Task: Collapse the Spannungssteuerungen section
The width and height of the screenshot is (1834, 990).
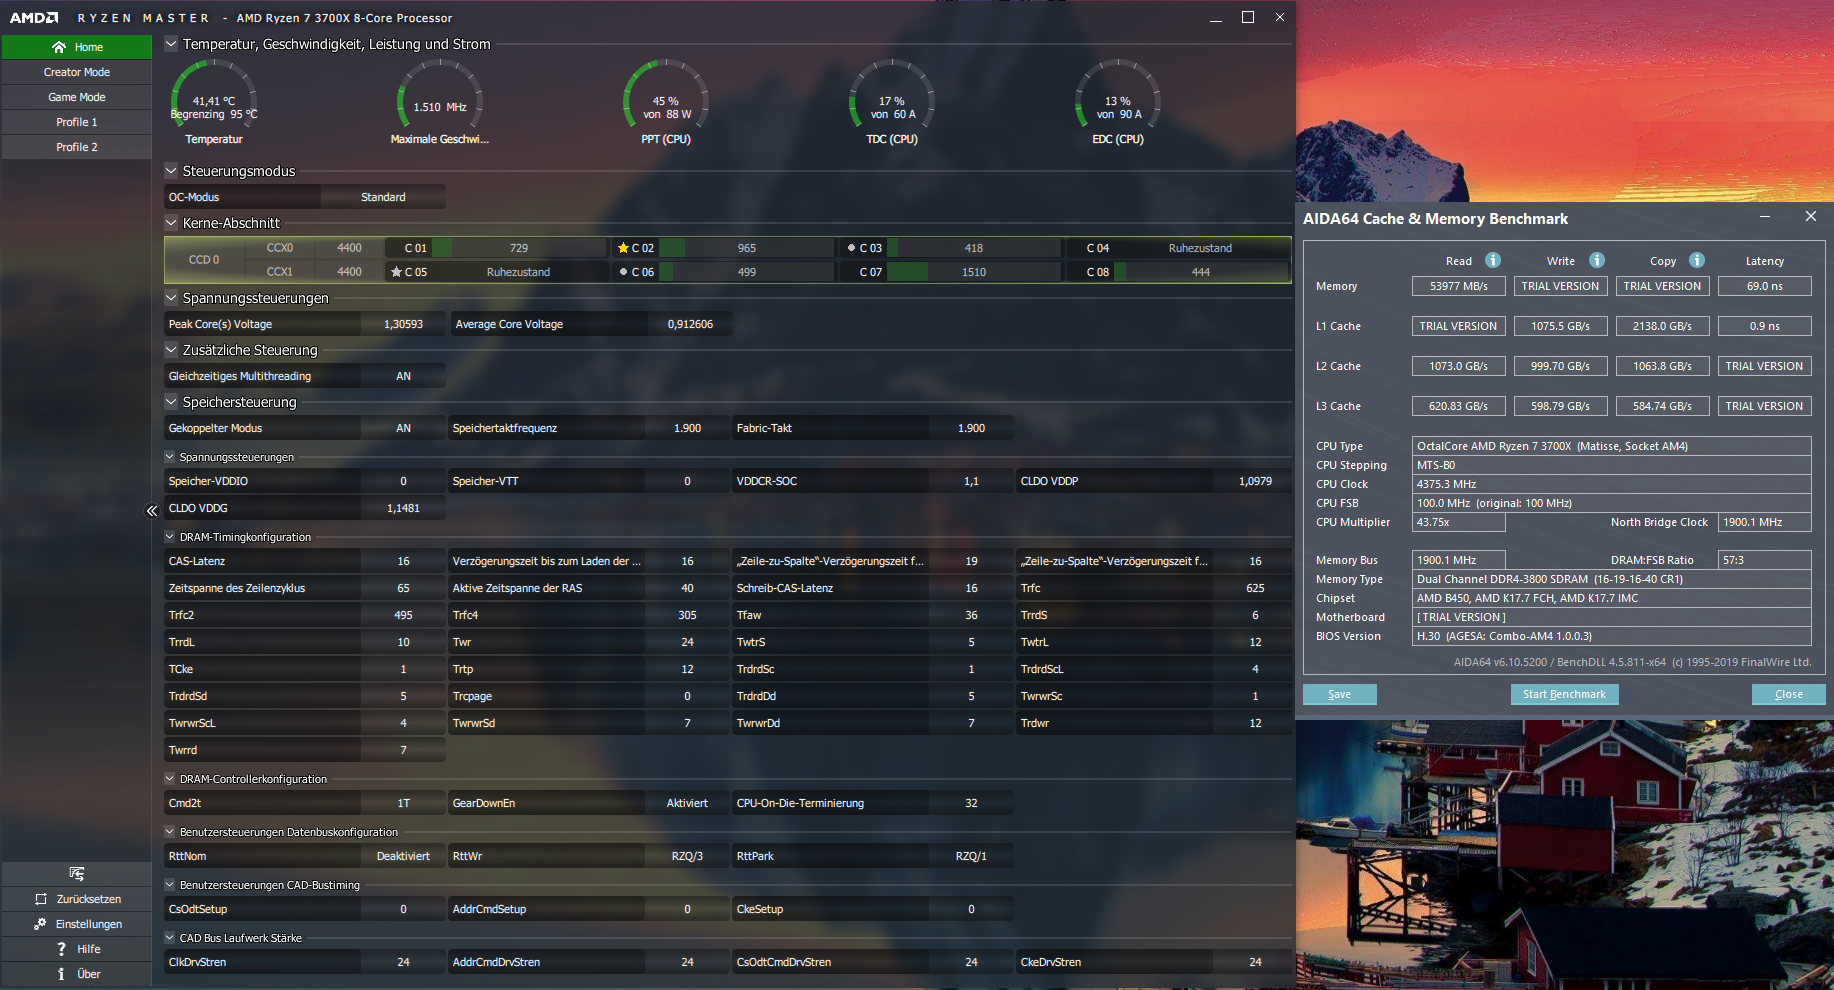Action: tap(171, 298)
